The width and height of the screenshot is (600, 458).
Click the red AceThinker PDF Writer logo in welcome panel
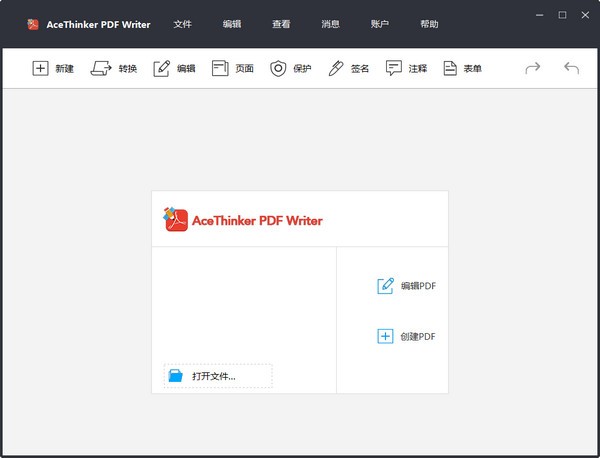click(176, 219)
